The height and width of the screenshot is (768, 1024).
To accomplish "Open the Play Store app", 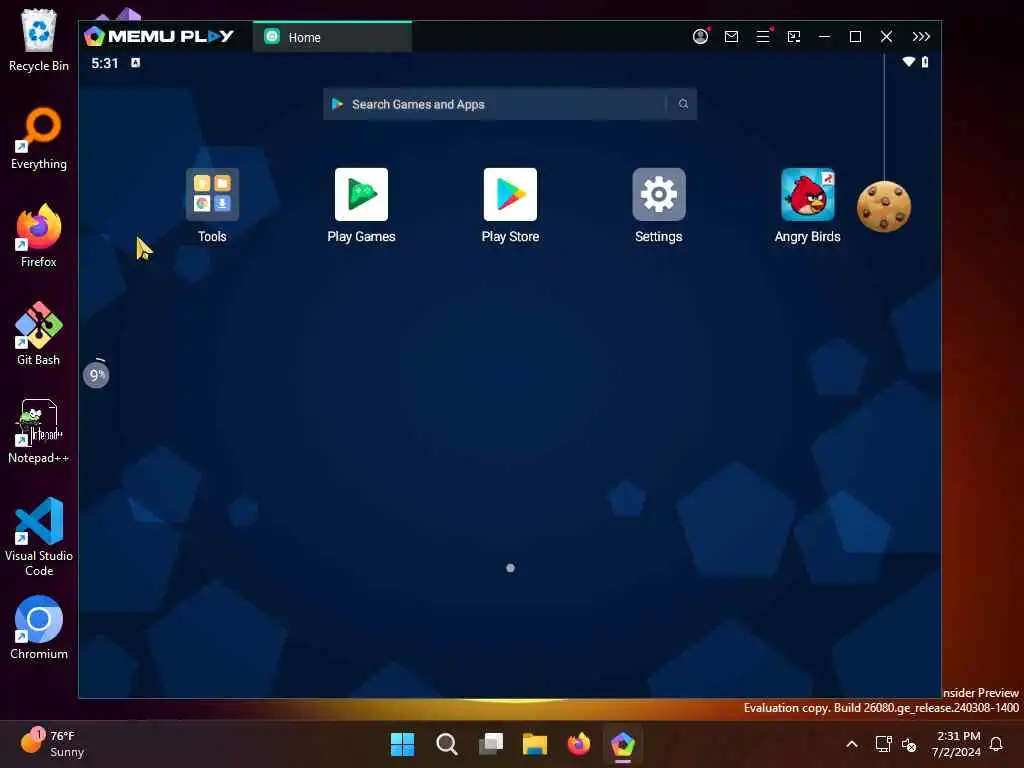I will coord(510,195).
